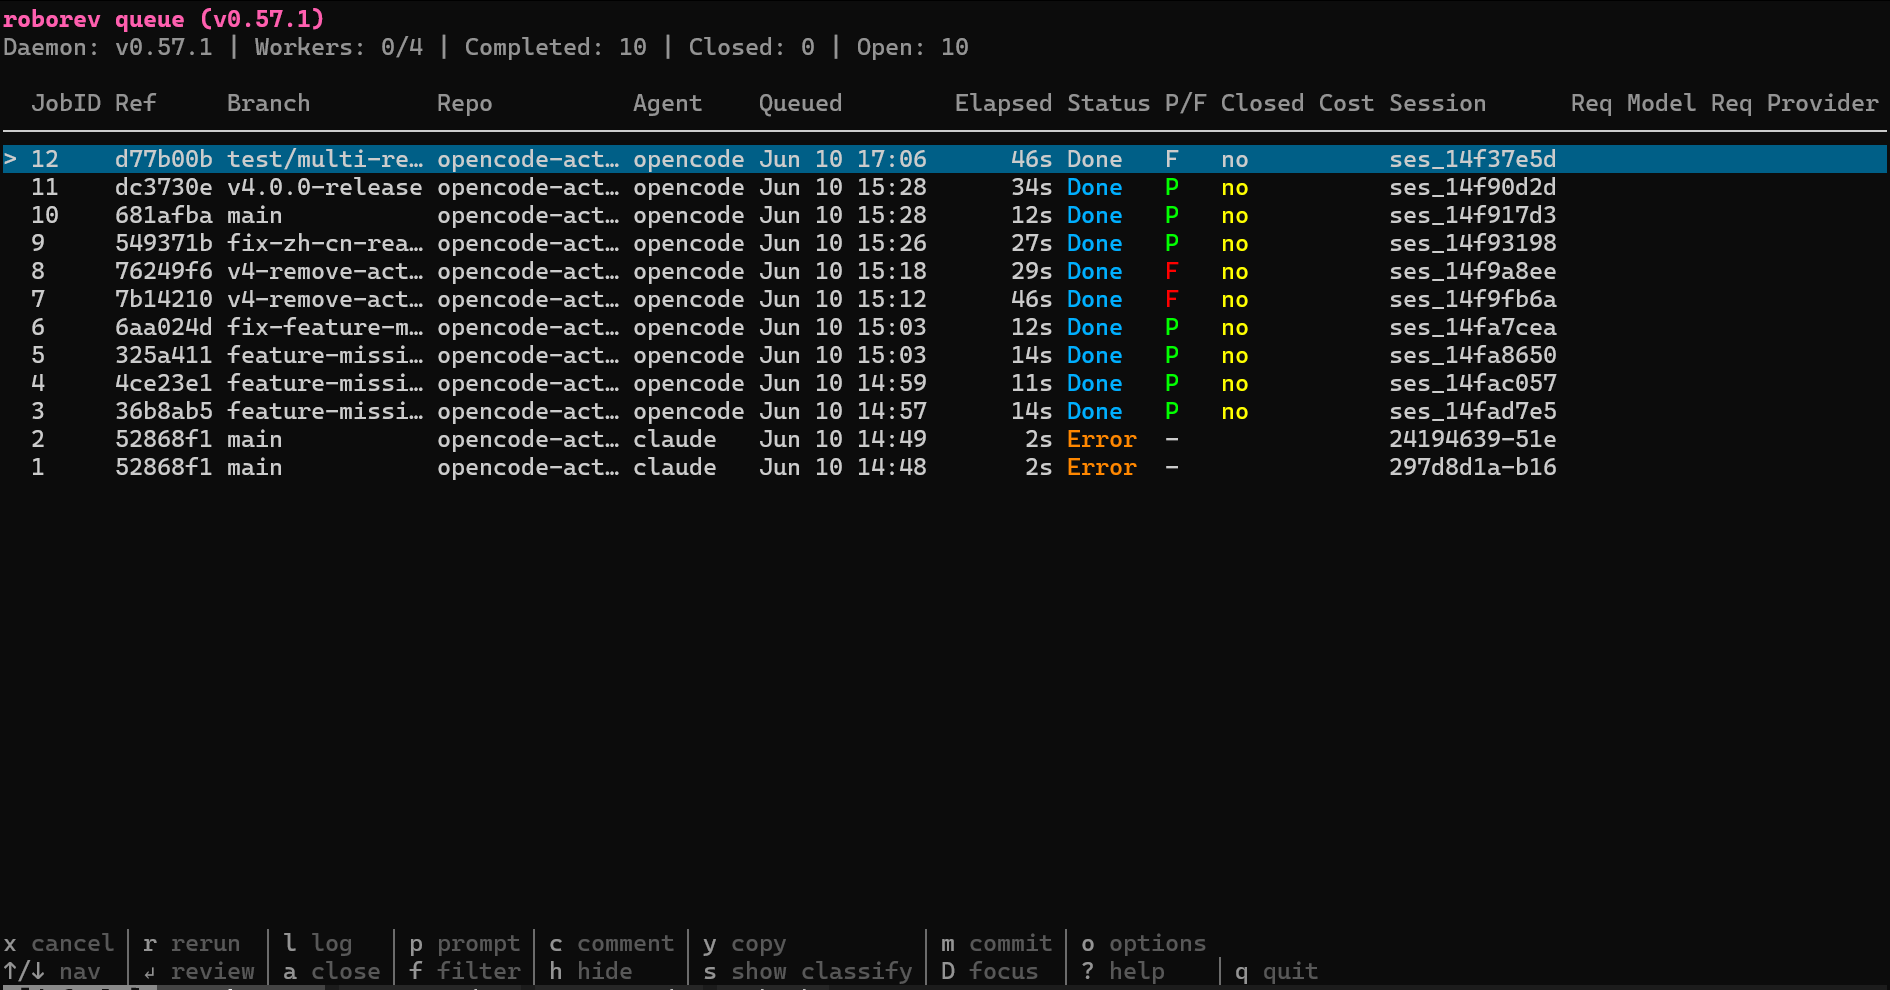Screen dimensions: 1890x990
Task: Click the 'r rerun' shortcut hint
Action: coord(192,943)
